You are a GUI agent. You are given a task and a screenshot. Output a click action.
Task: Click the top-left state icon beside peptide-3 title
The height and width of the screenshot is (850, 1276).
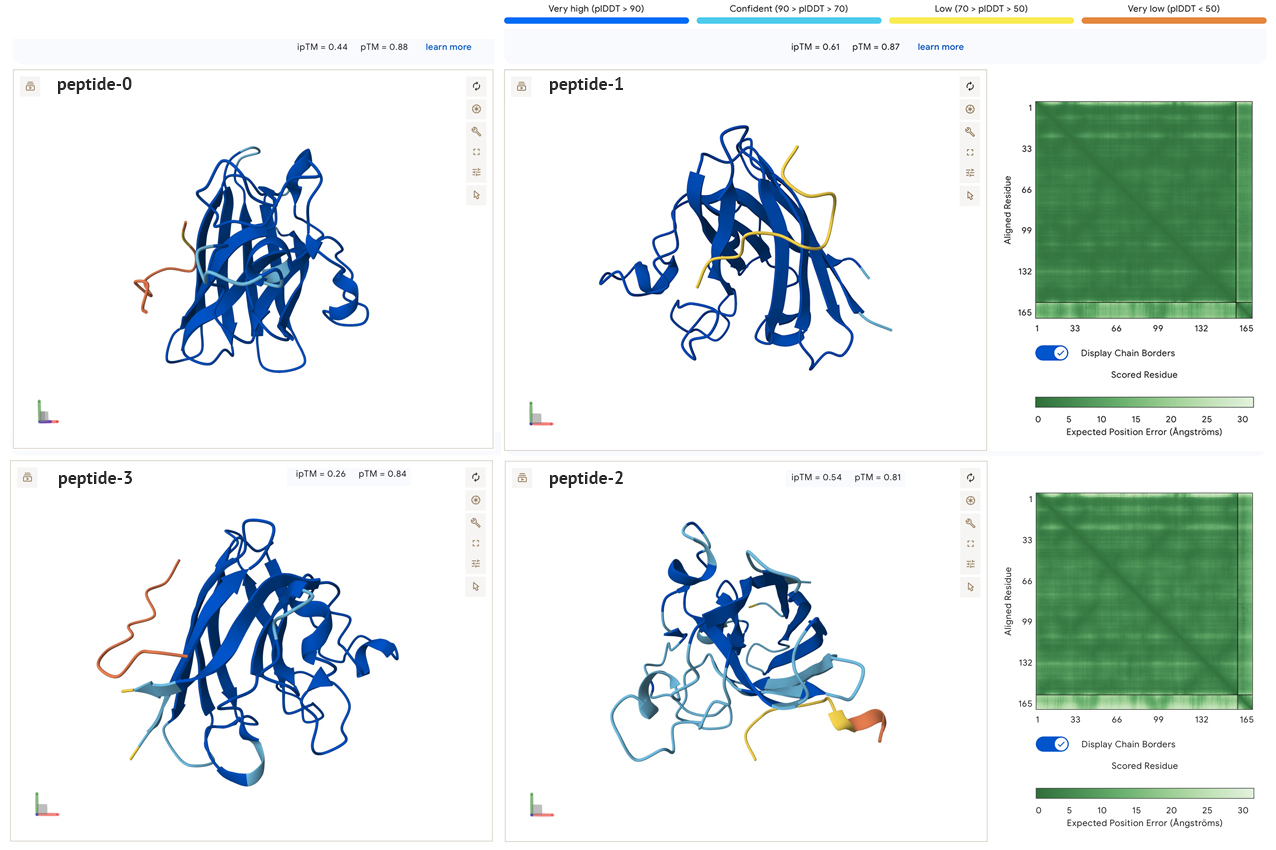(x=28, y=479)
